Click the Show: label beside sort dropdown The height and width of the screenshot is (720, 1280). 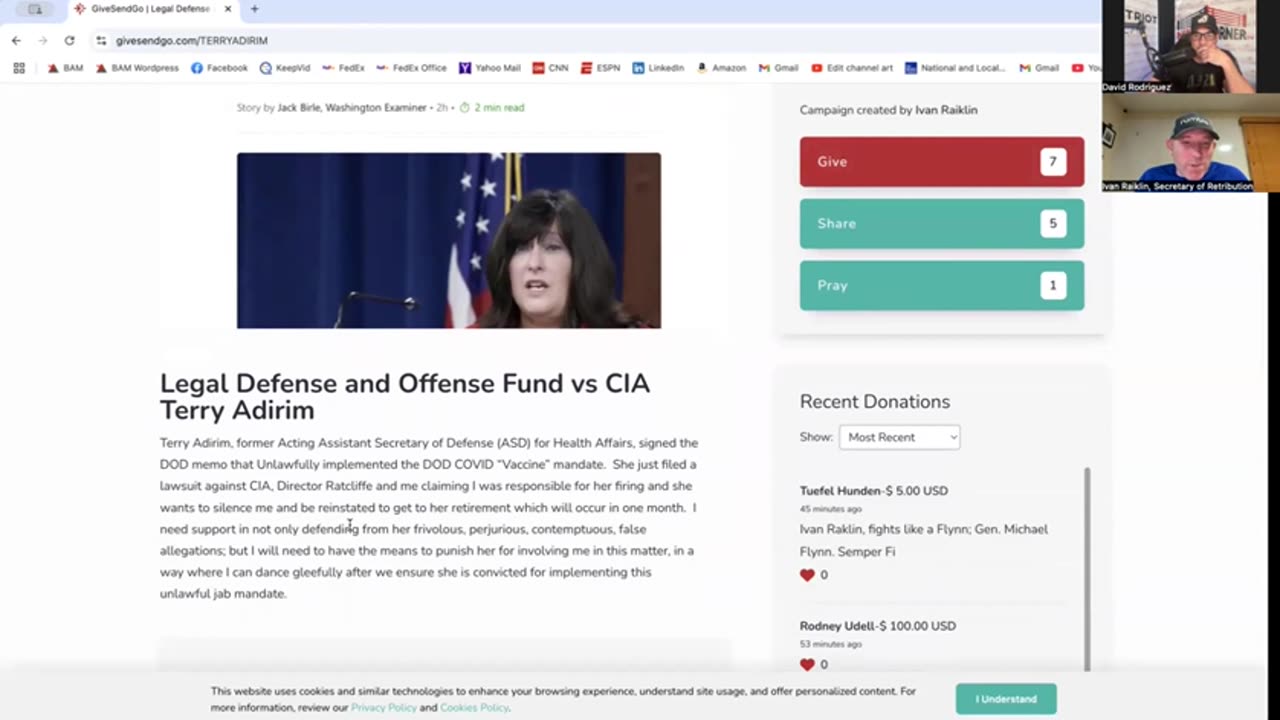click(816, 437)
